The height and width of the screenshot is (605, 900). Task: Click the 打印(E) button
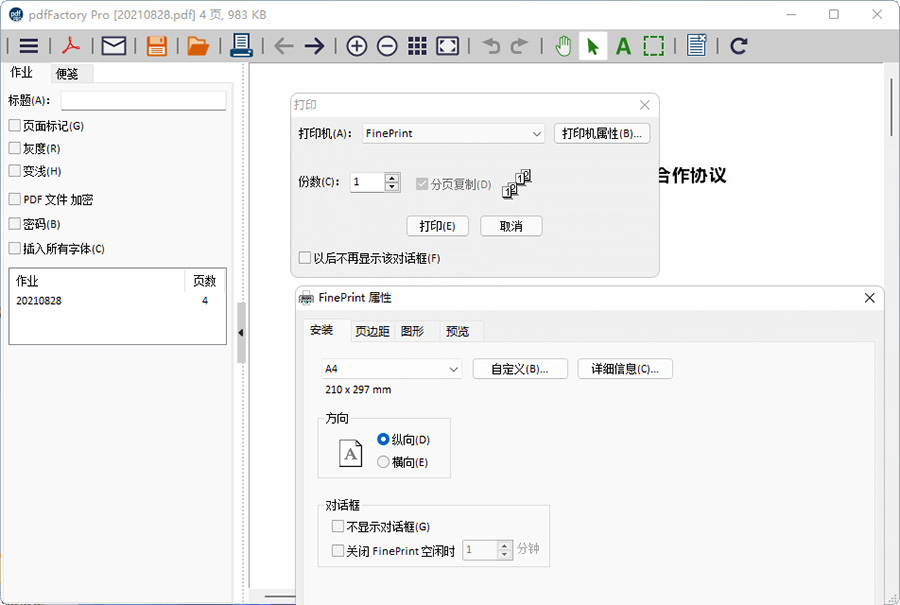click(x=437, y=226)
